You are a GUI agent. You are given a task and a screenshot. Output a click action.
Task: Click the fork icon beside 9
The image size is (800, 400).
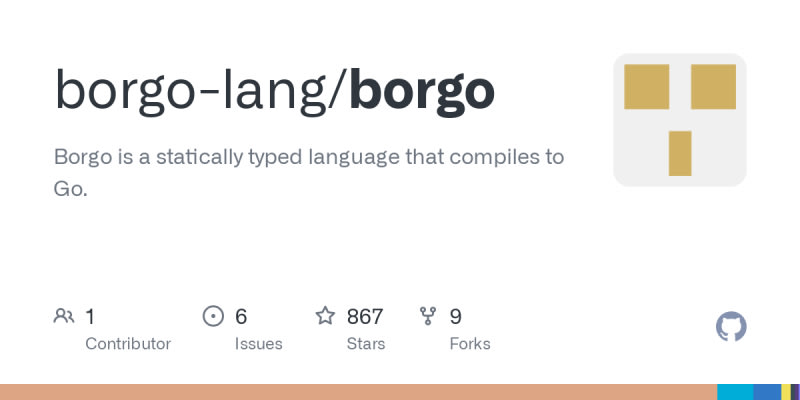[428, 316]
